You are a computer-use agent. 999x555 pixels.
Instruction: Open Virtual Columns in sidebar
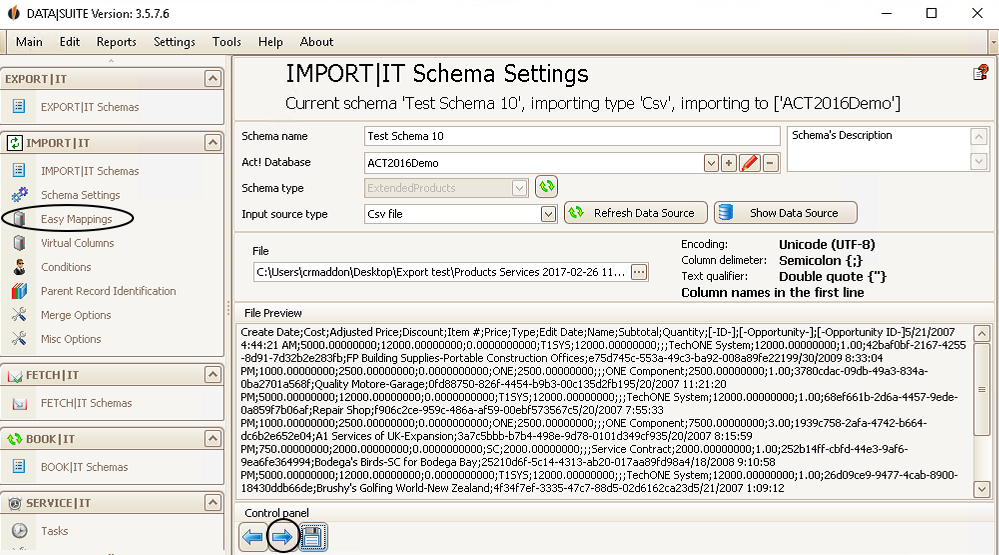pyautogui.click(x=77, y=243)
